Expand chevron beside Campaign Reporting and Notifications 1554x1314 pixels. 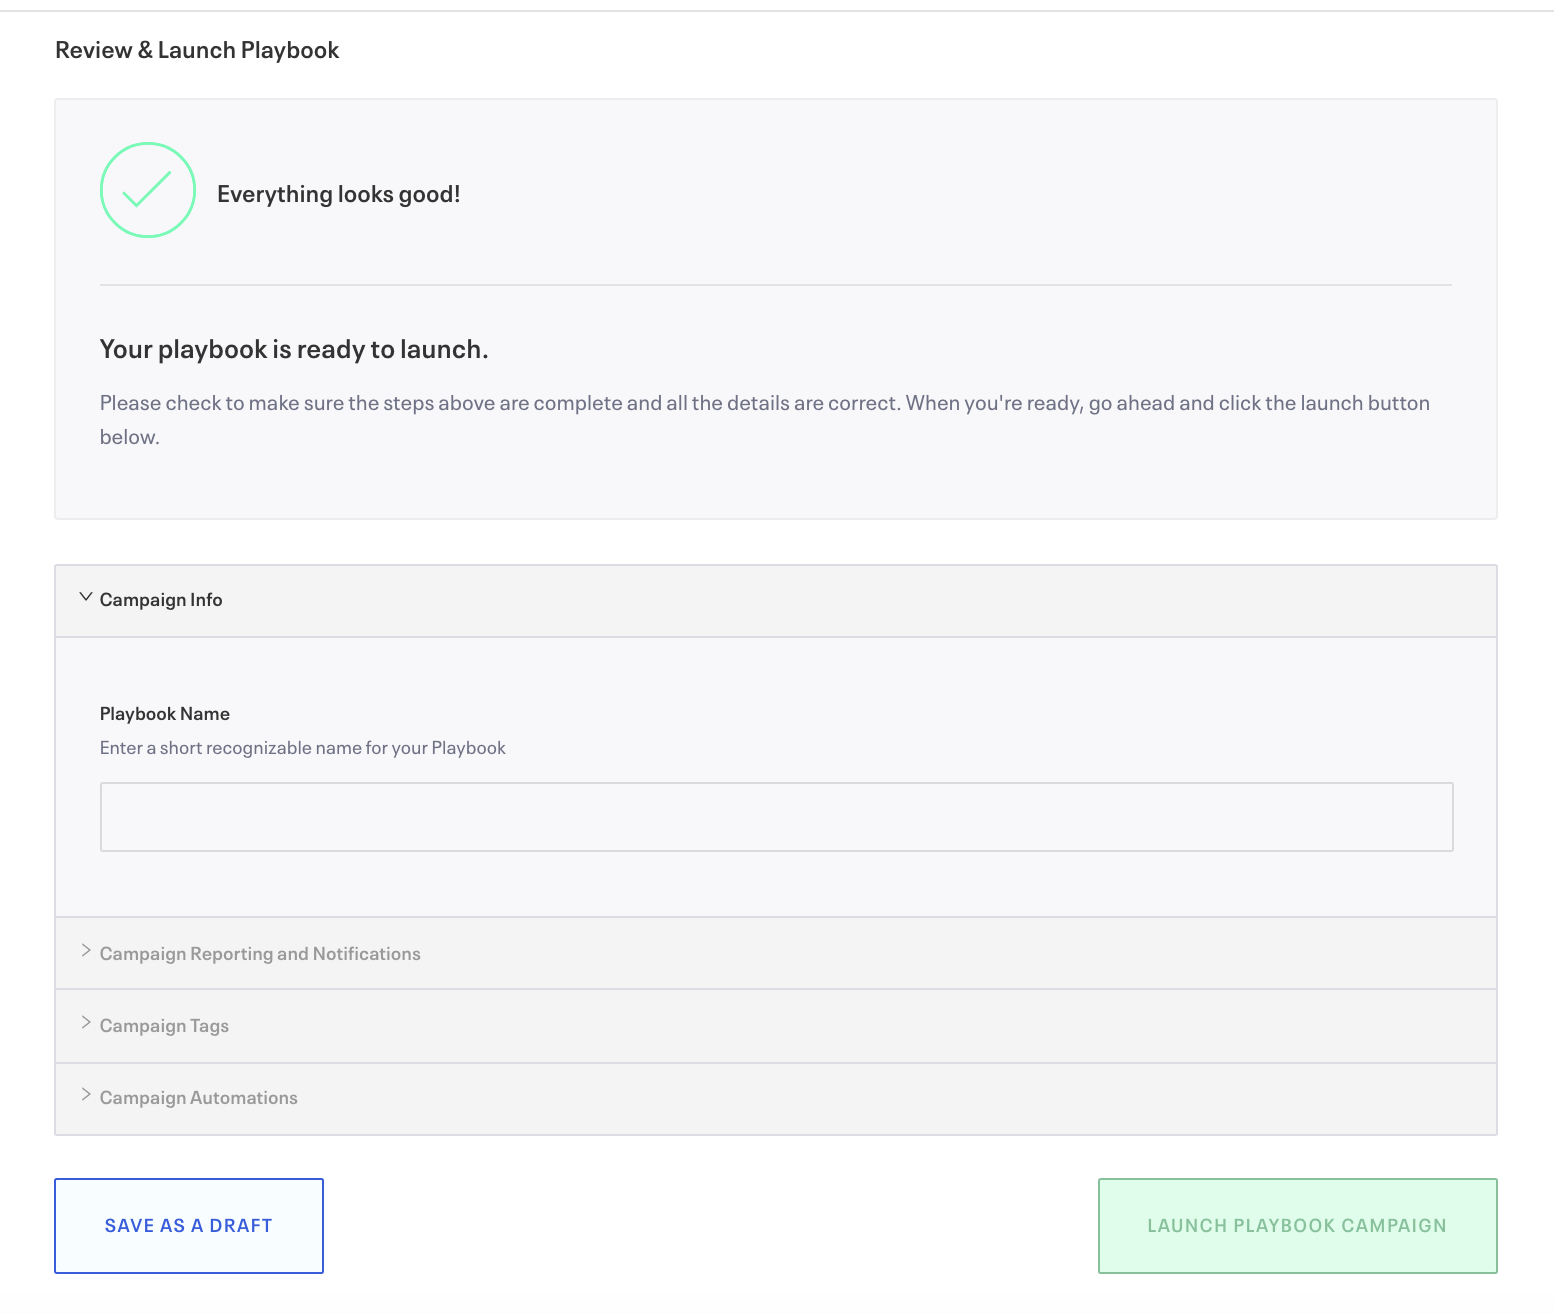(x=86, y=951)
